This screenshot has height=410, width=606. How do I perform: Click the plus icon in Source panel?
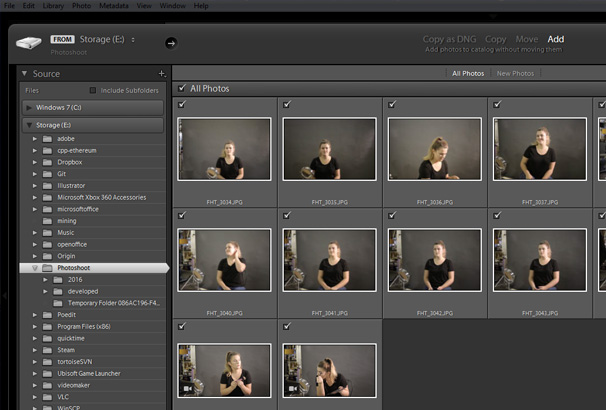click(x=161, y=74)
